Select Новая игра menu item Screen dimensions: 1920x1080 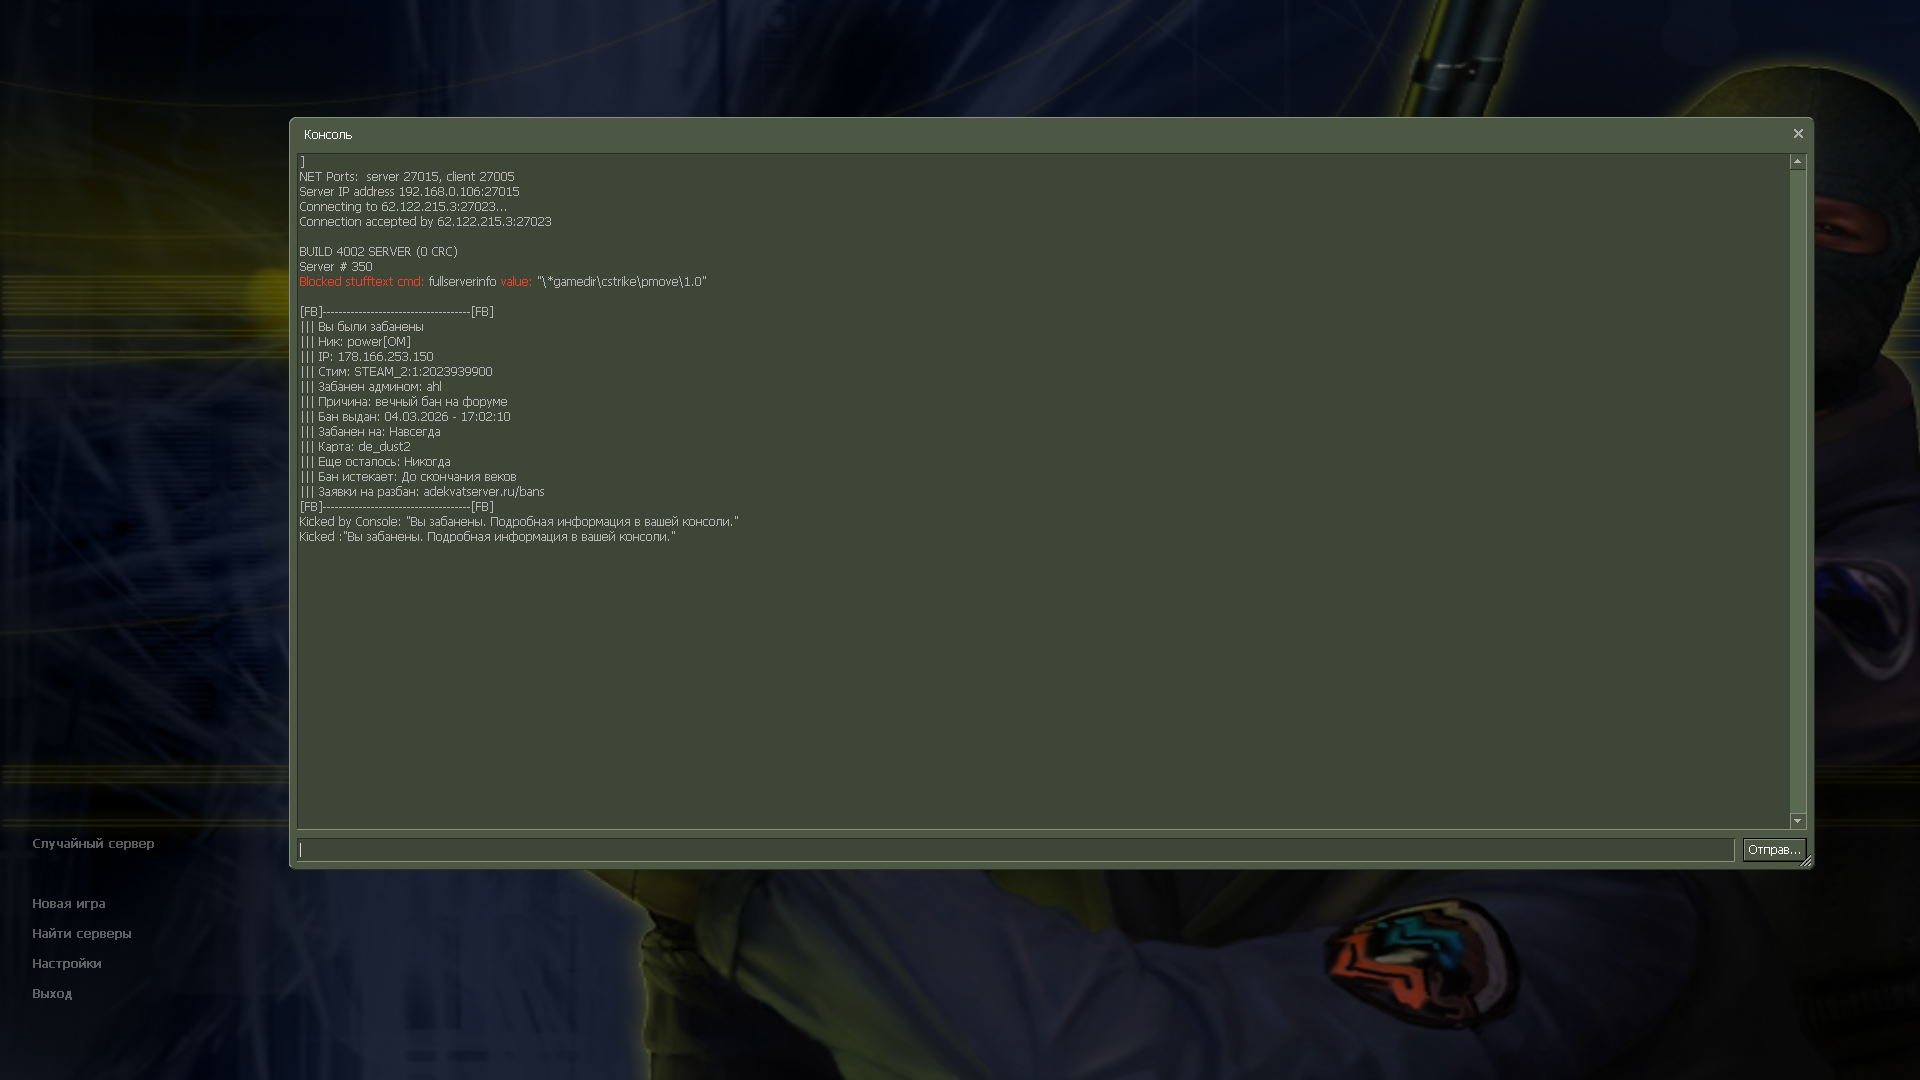click(x=68, y=904)
